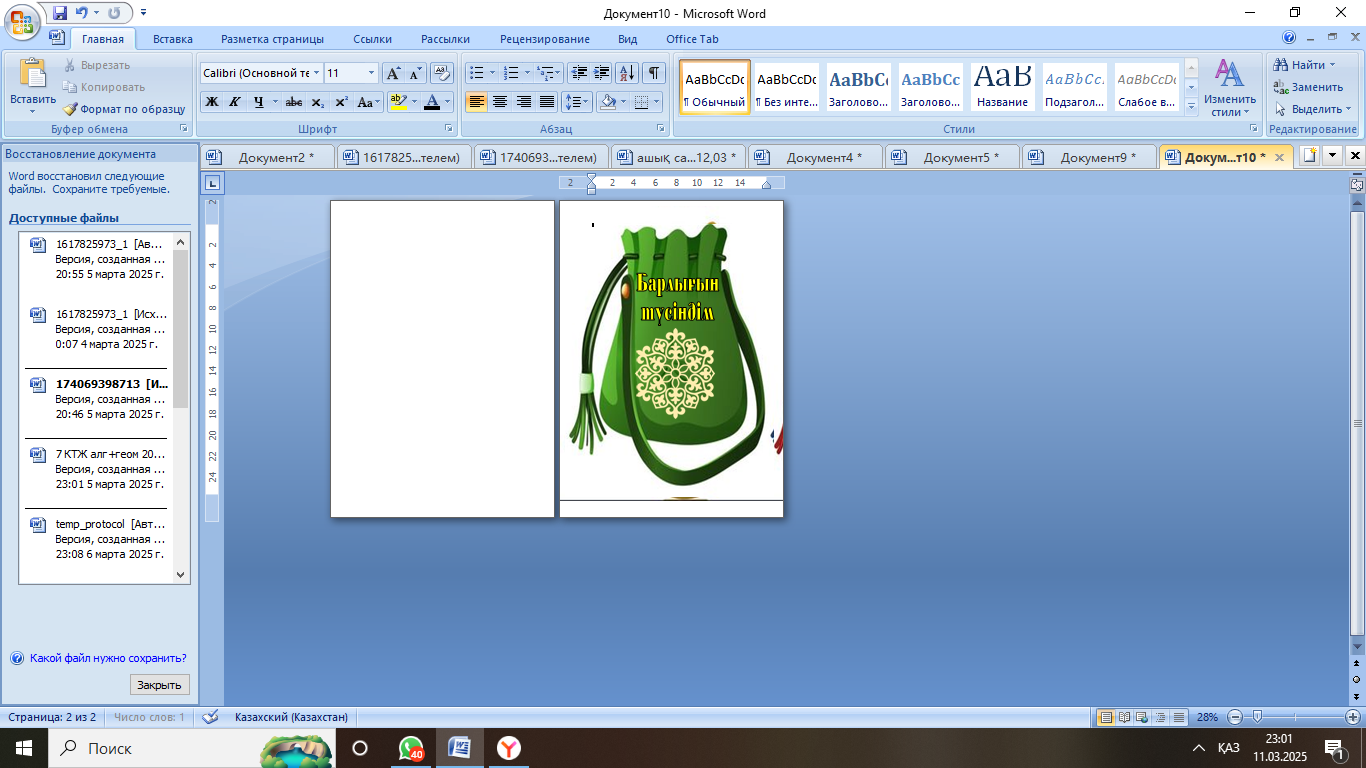Viewport: 1366px width, 768px height.
Task: Click the Закрыть button in the recovery pane
Action: point(159,685)
